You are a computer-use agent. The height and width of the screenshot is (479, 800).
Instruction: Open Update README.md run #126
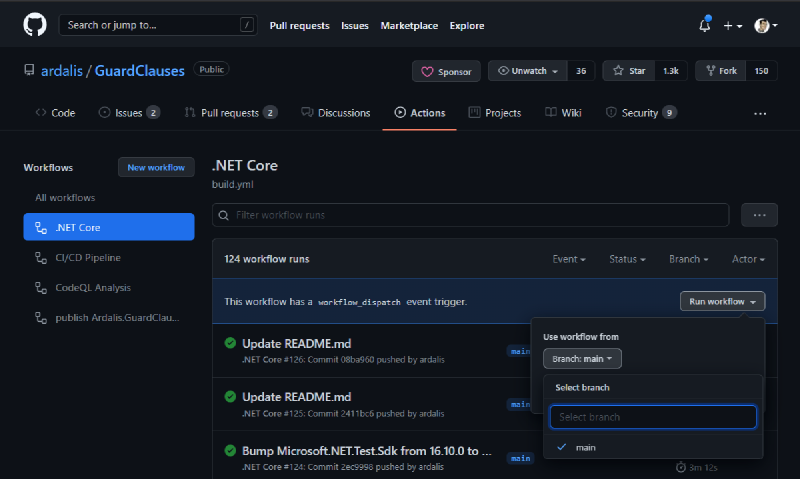point(296,343)
